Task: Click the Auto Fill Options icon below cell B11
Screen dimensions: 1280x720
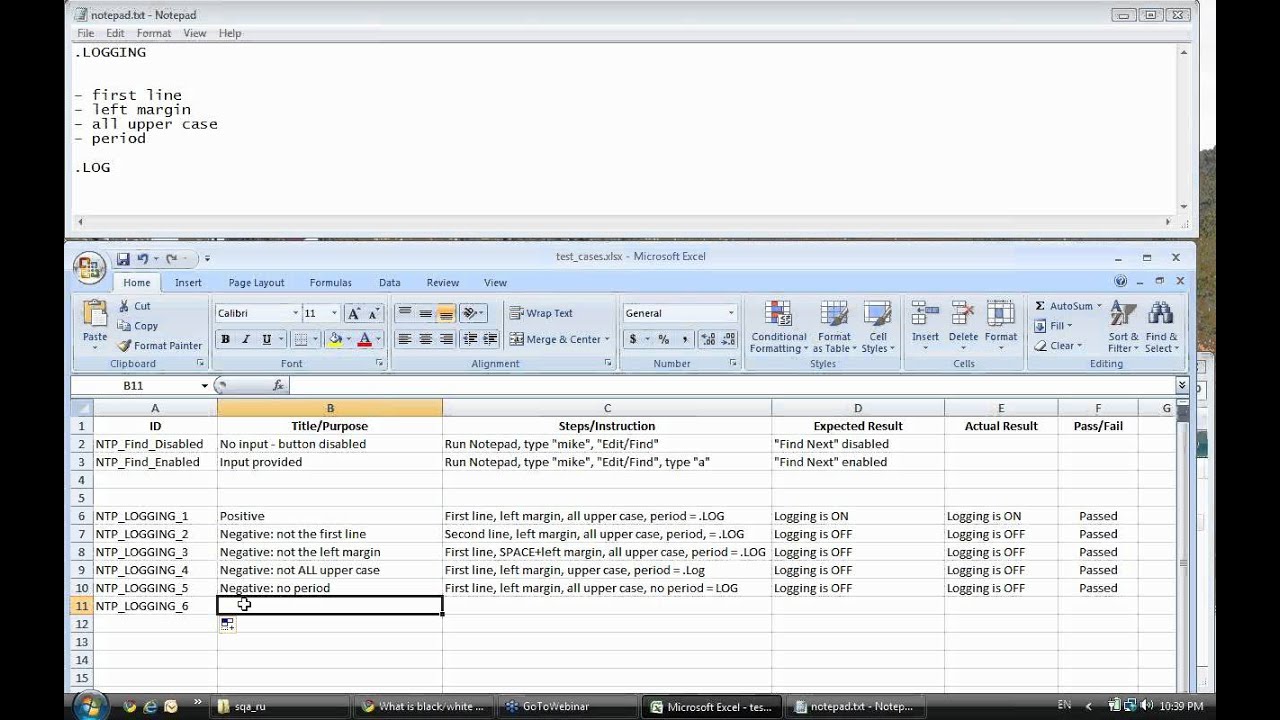Action: [x=228, y=624]
